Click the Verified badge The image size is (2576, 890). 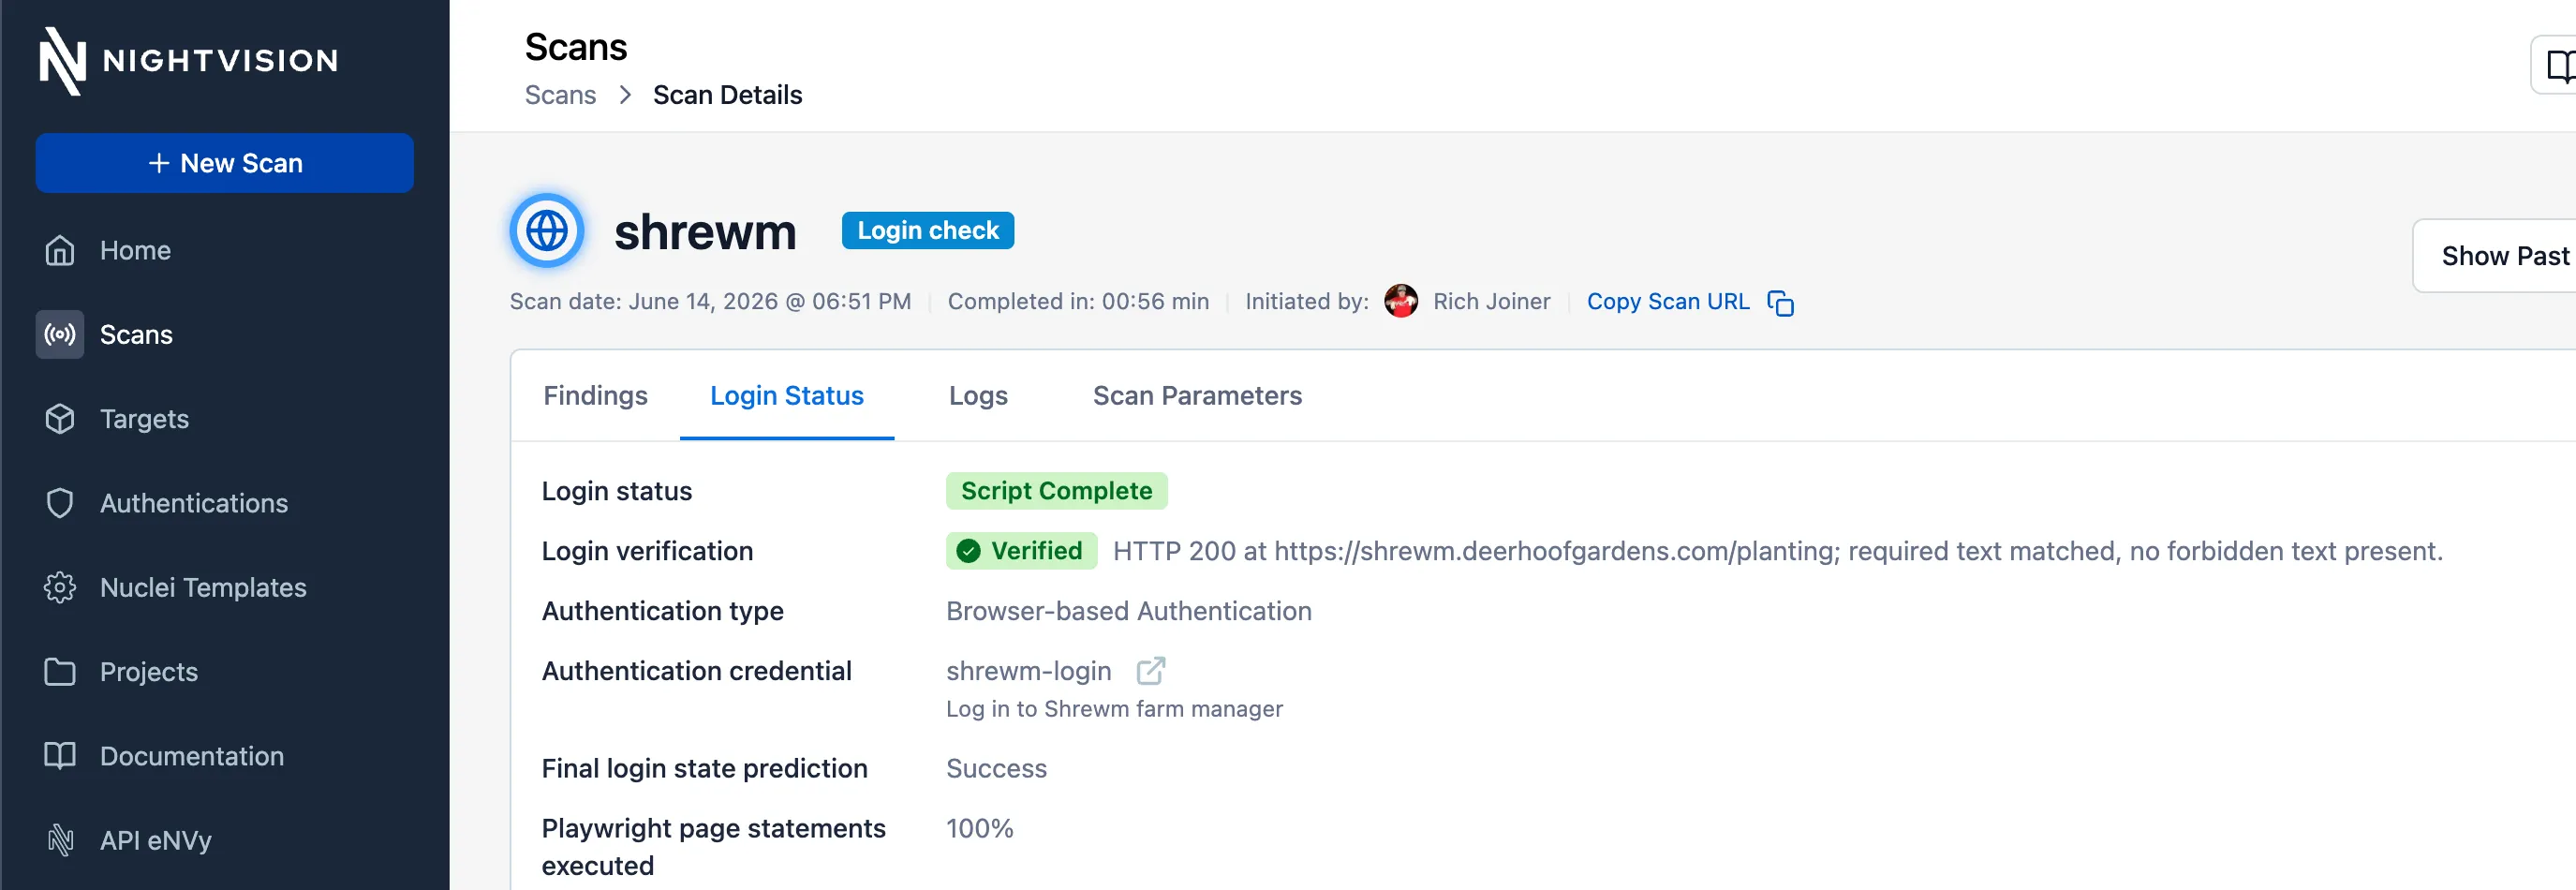tap(1021, 551)
